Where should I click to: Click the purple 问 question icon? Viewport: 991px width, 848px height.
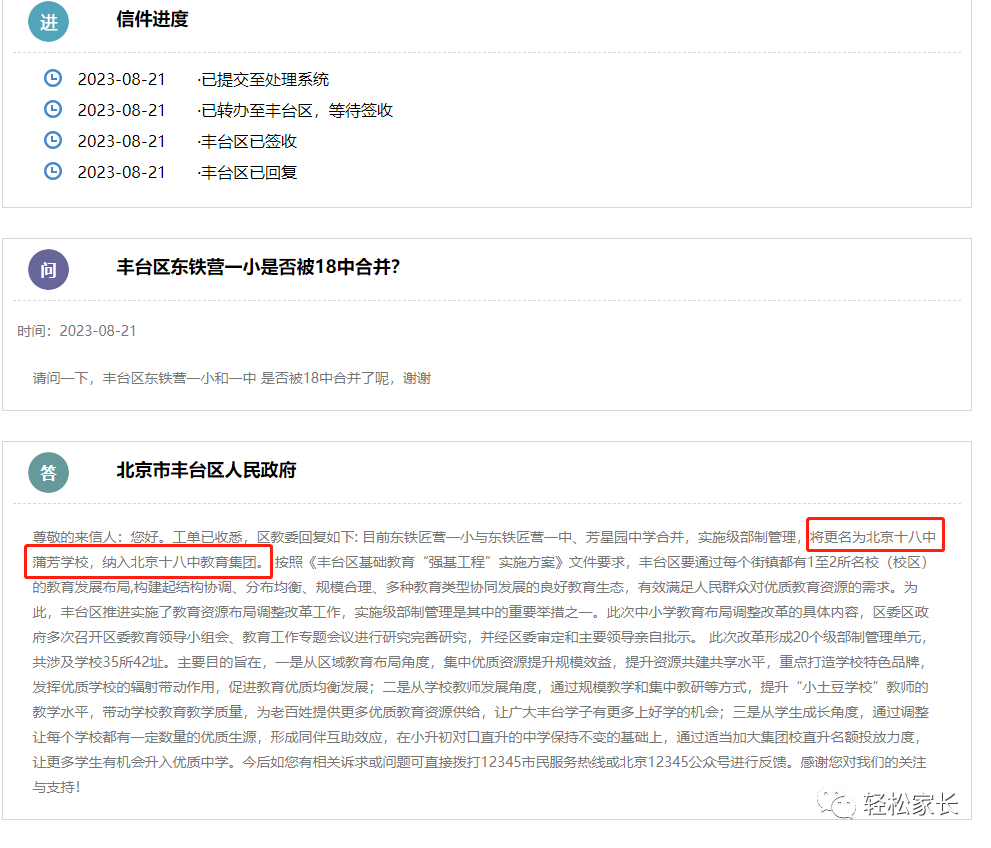(49, 270)
